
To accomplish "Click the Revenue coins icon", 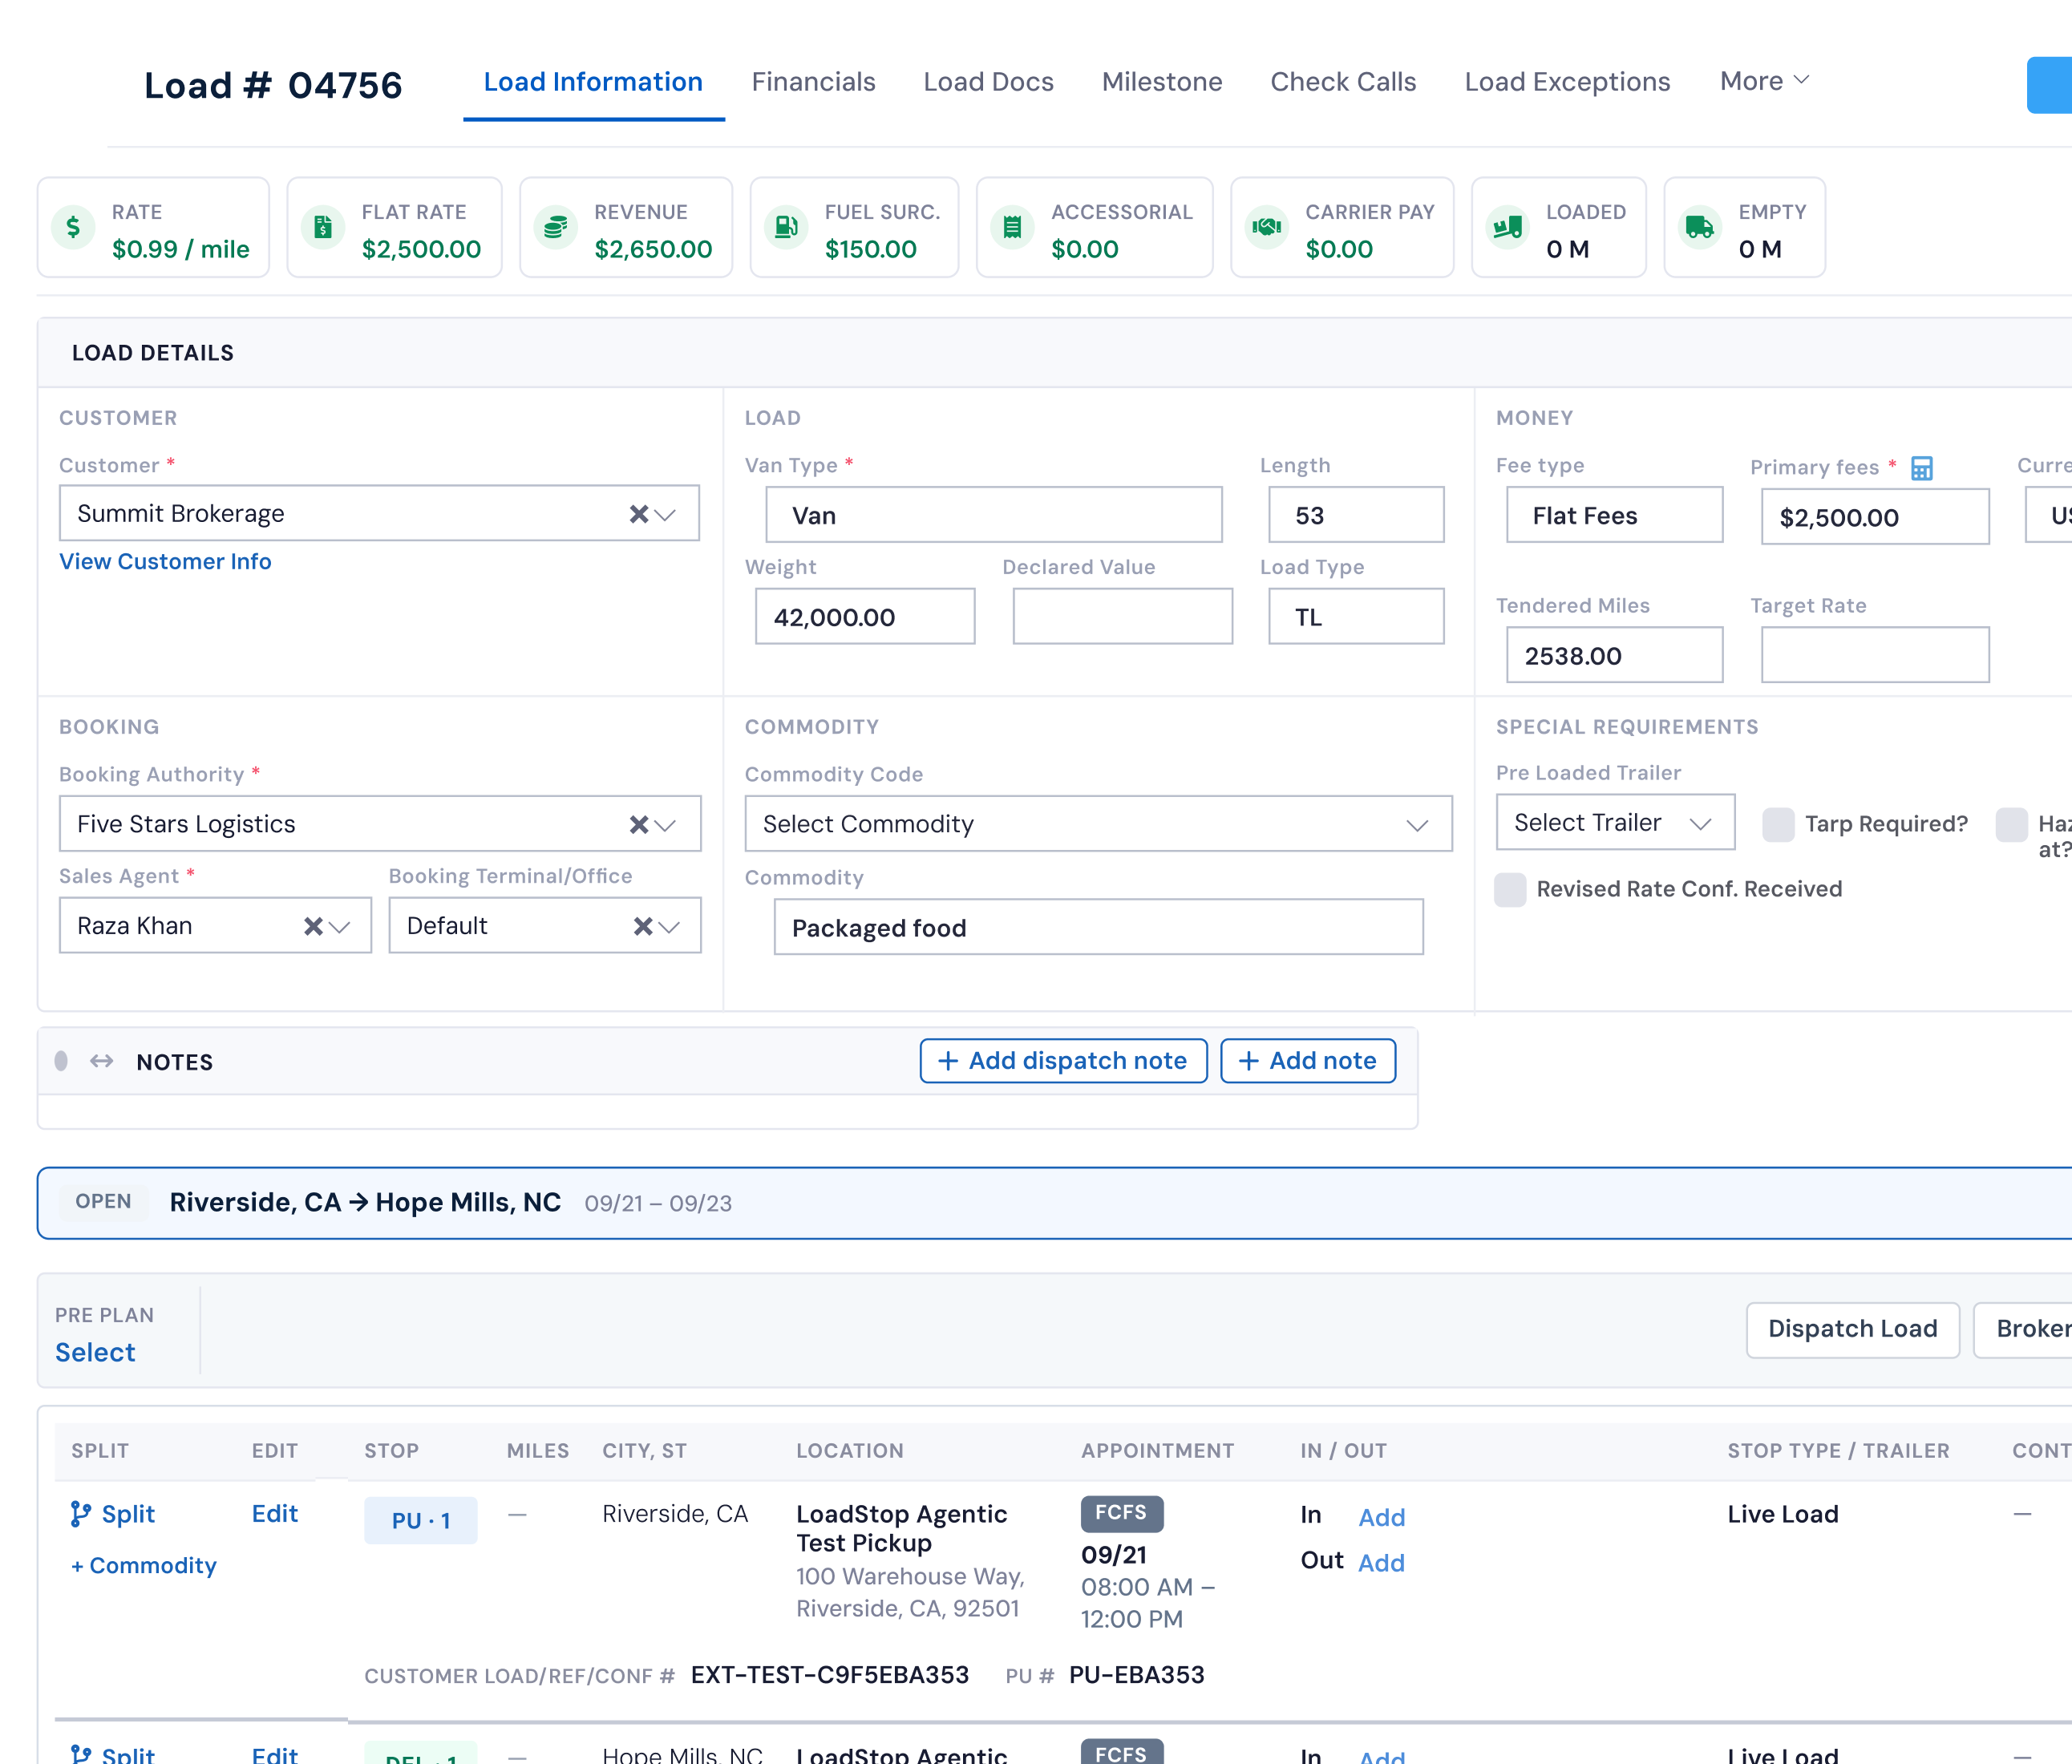I will coord(555,228).
